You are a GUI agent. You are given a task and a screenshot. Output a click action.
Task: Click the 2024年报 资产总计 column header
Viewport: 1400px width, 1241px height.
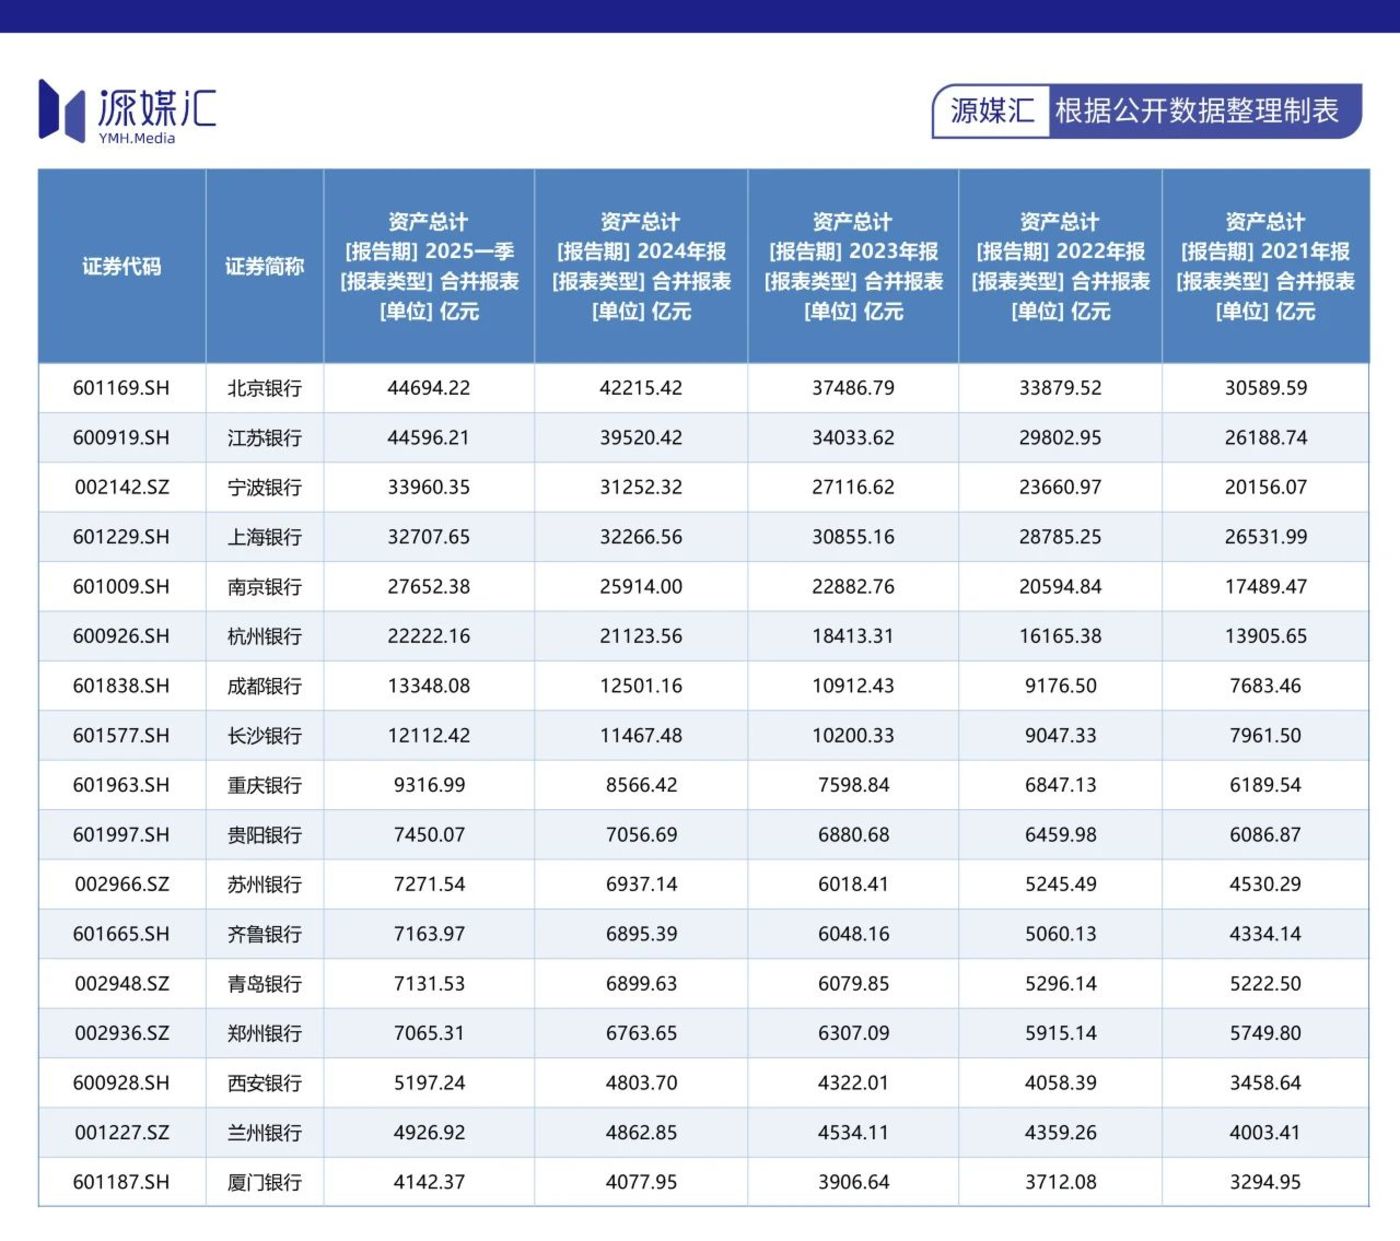pos(641,266)
